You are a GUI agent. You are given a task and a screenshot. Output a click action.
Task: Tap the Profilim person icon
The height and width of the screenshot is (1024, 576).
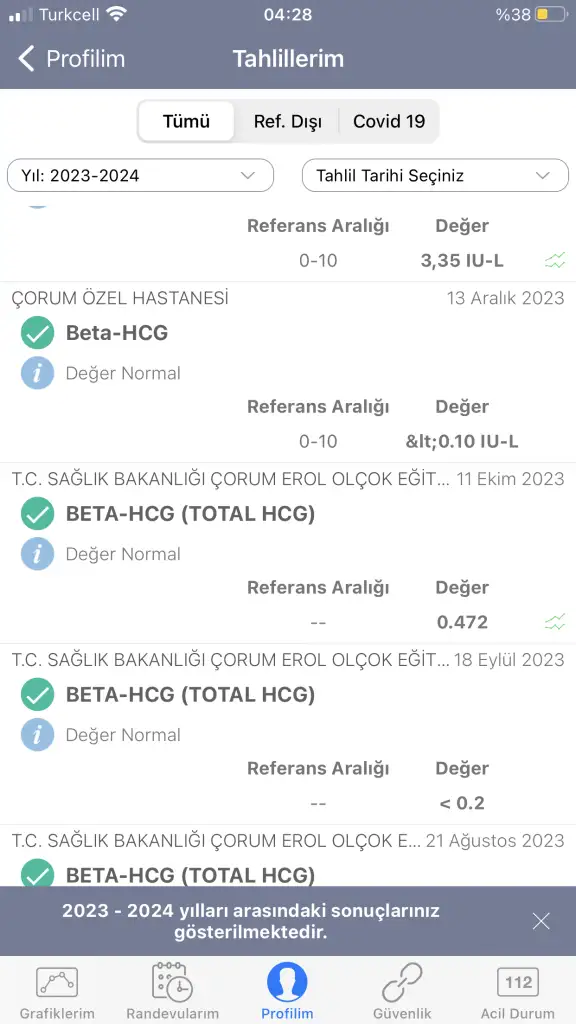287,982
